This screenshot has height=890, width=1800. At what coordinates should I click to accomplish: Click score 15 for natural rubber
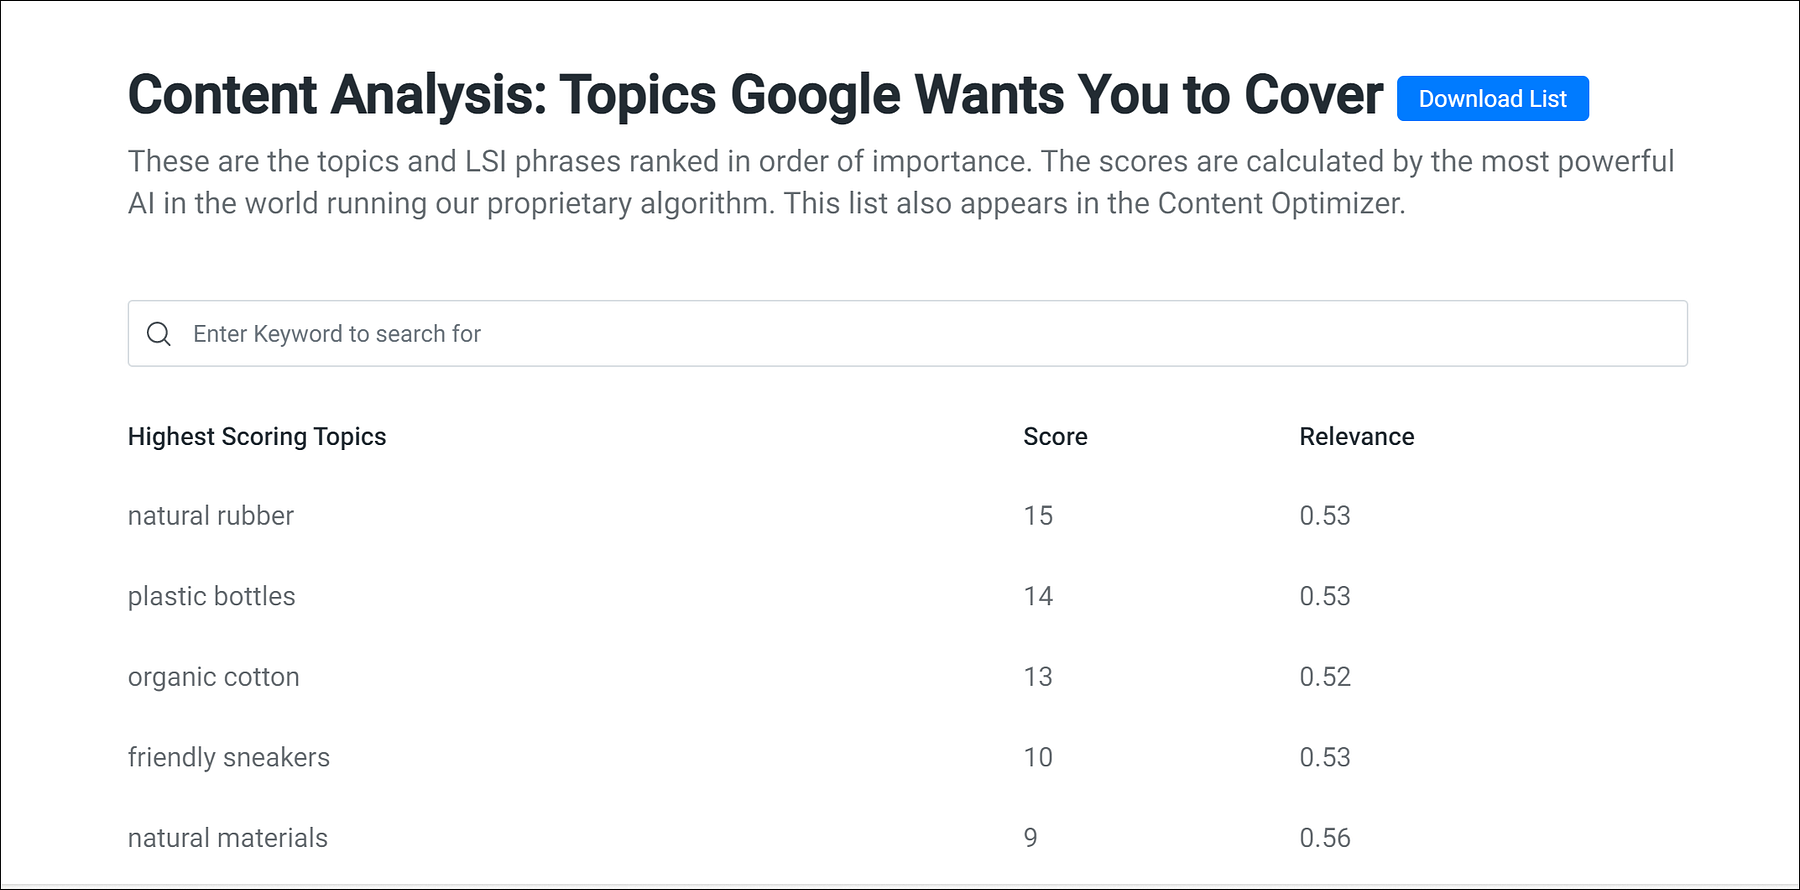point(1038,516)
